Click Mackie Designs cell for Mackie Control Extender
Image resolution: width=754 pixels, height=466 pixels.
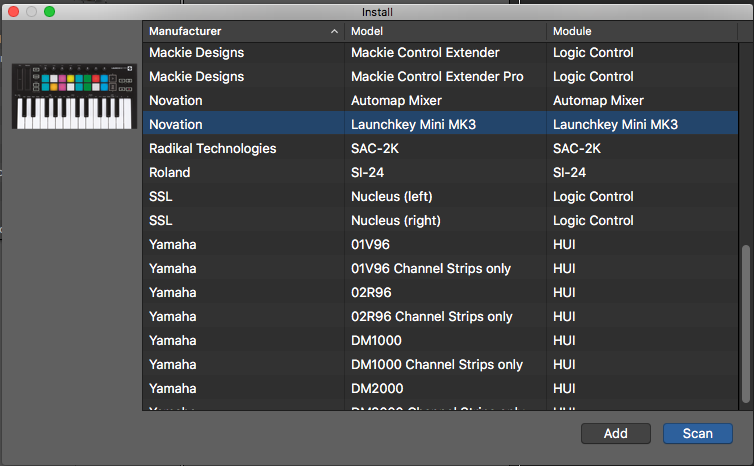click(196, 52)
